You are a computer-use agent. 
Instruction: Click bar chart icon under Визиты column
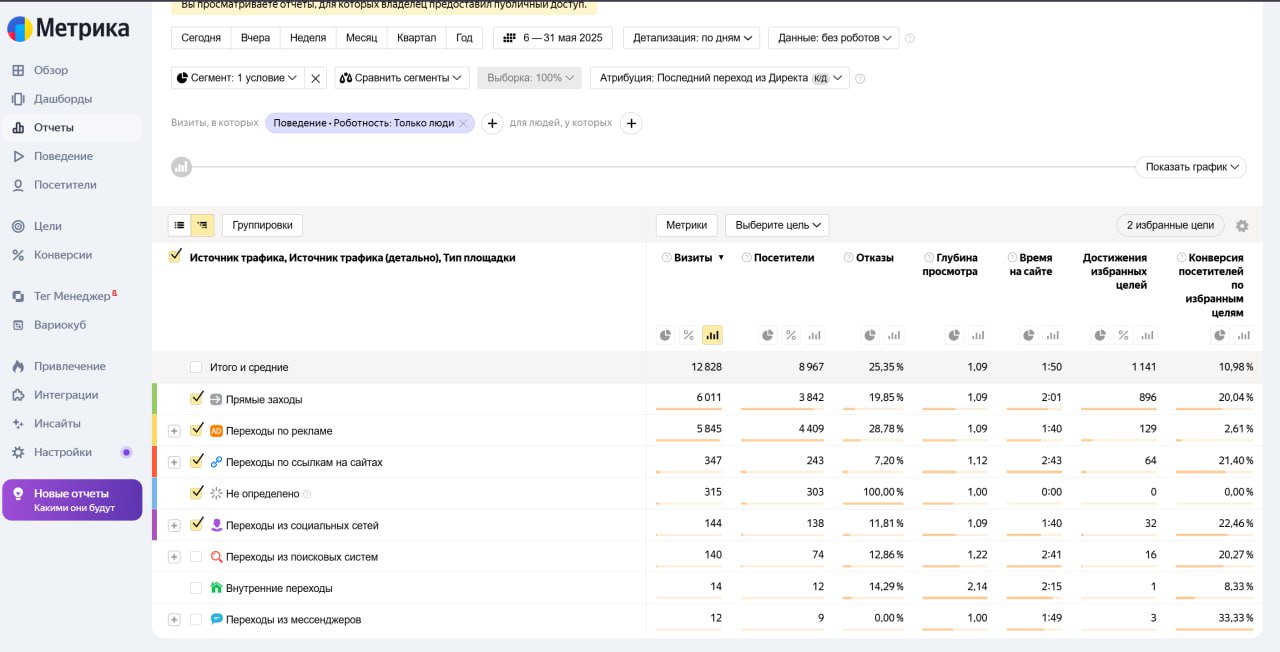[x=712, y=335]
